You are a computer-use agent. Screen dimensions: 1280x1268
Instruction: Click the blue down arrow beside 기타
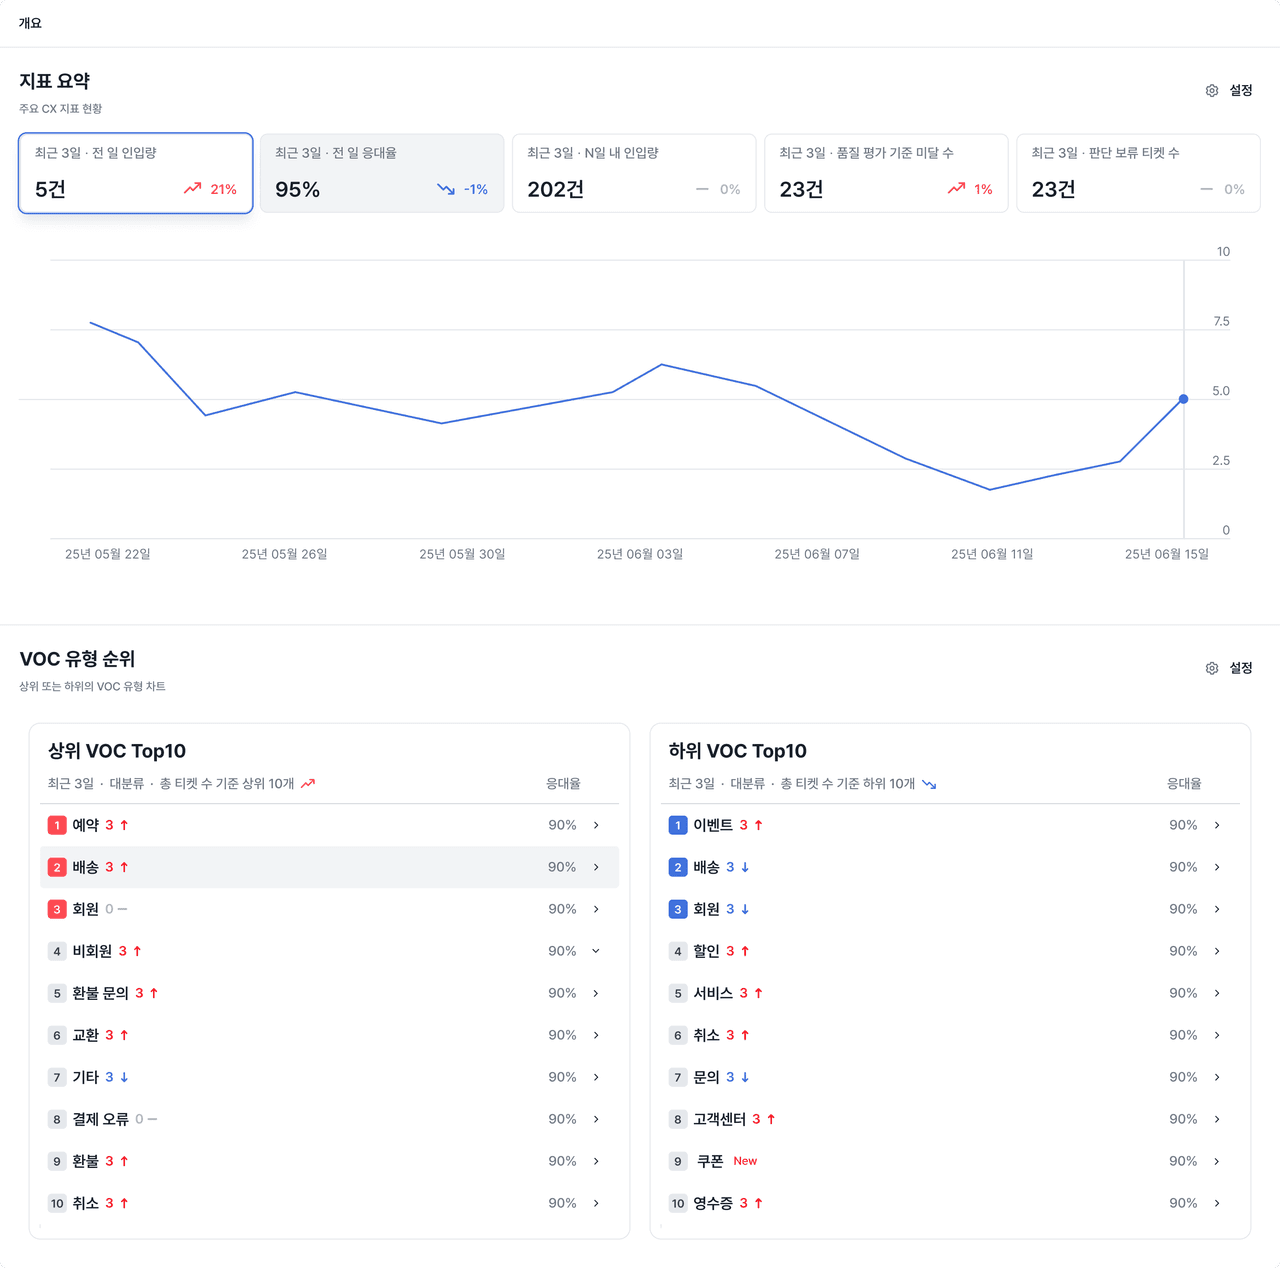pyautogui.click(x=124, y=1077)
